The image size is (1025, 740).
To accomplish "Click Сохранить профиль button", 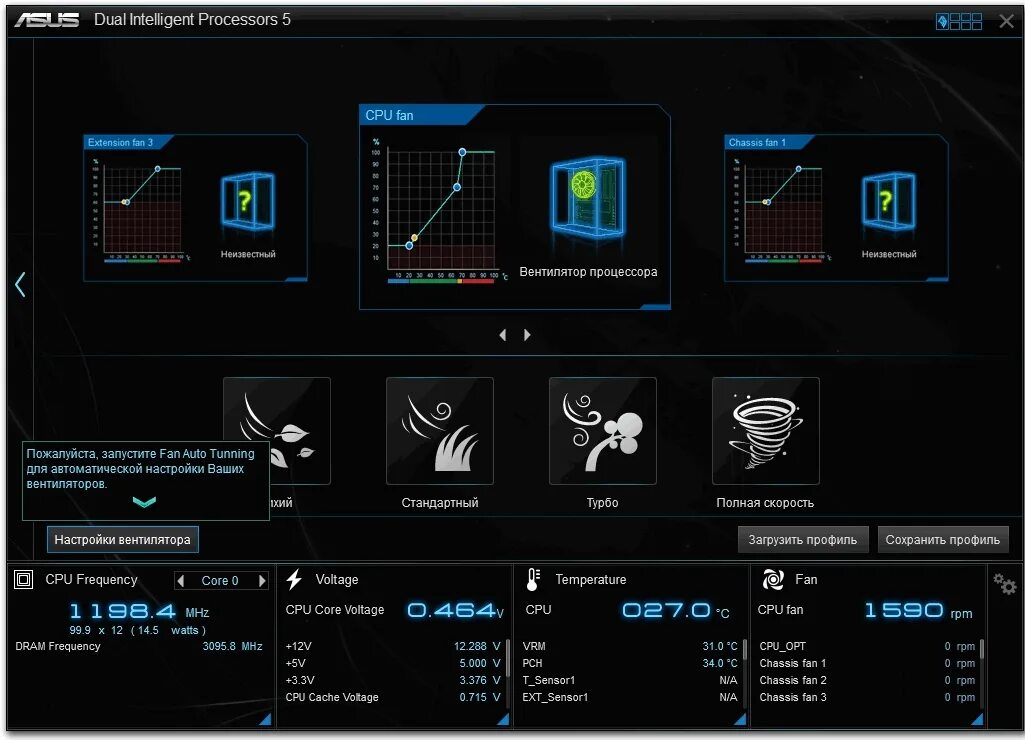I will [x=943, y=540].
